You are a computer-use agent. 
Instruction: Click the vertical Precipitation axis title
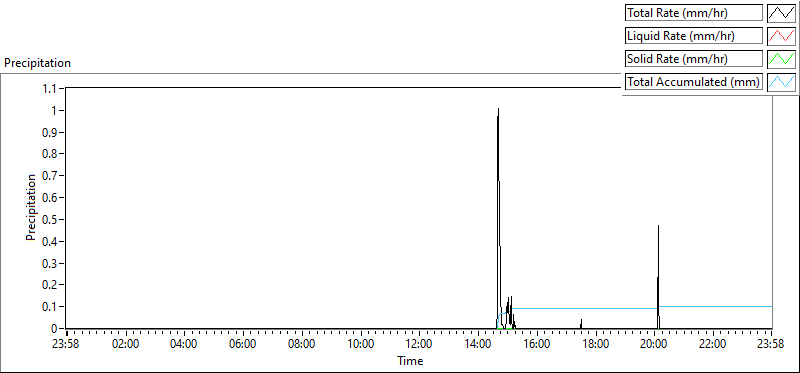pyautogui.click(x=31, y=208)
